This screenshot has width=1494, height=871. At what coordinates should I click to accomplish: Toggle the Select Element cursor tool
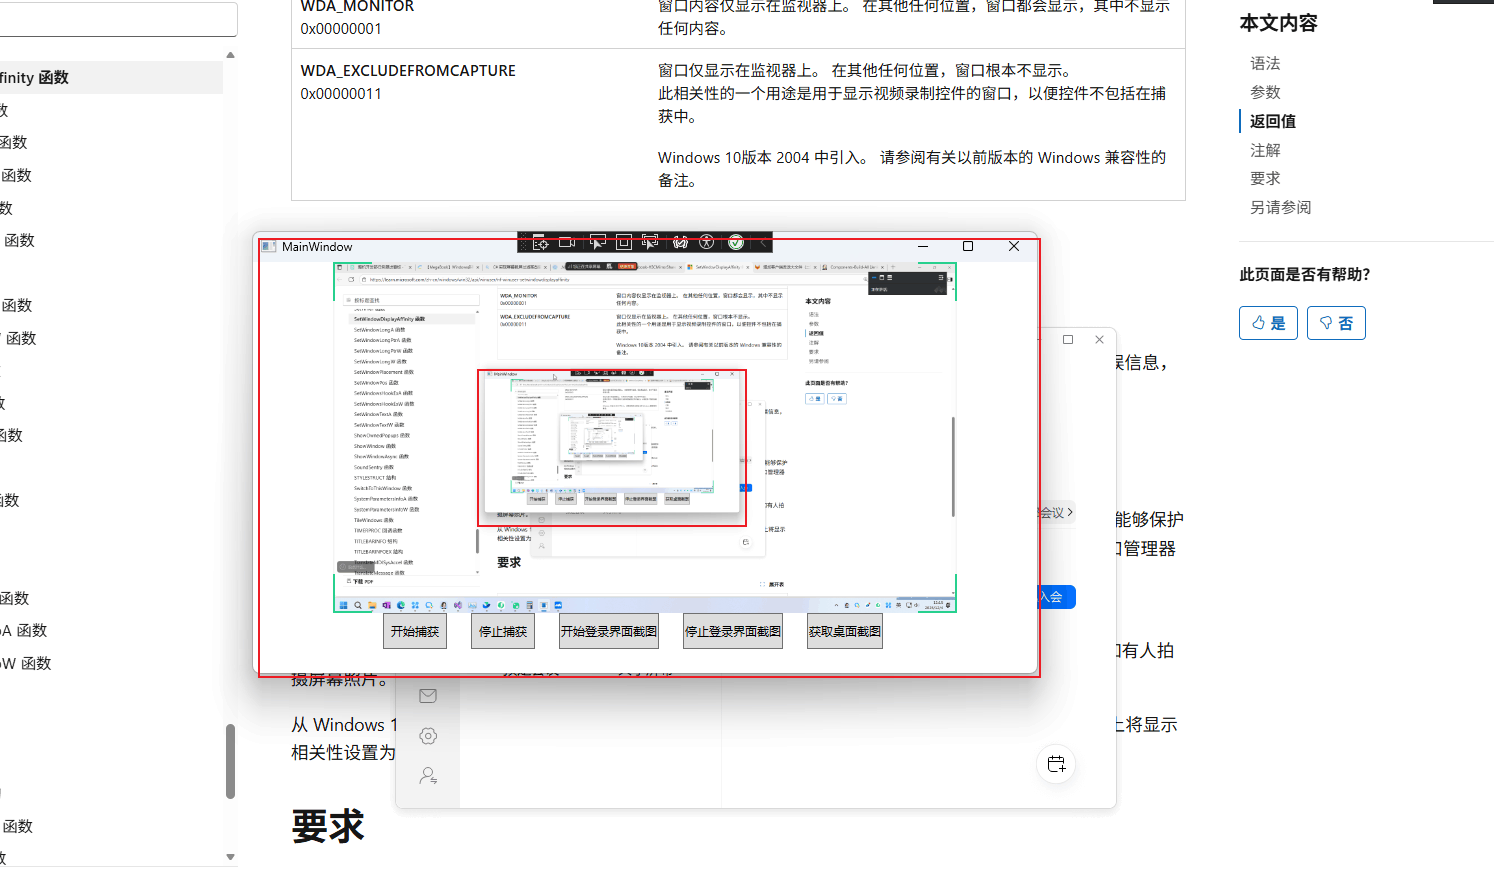tap(597, 242)
